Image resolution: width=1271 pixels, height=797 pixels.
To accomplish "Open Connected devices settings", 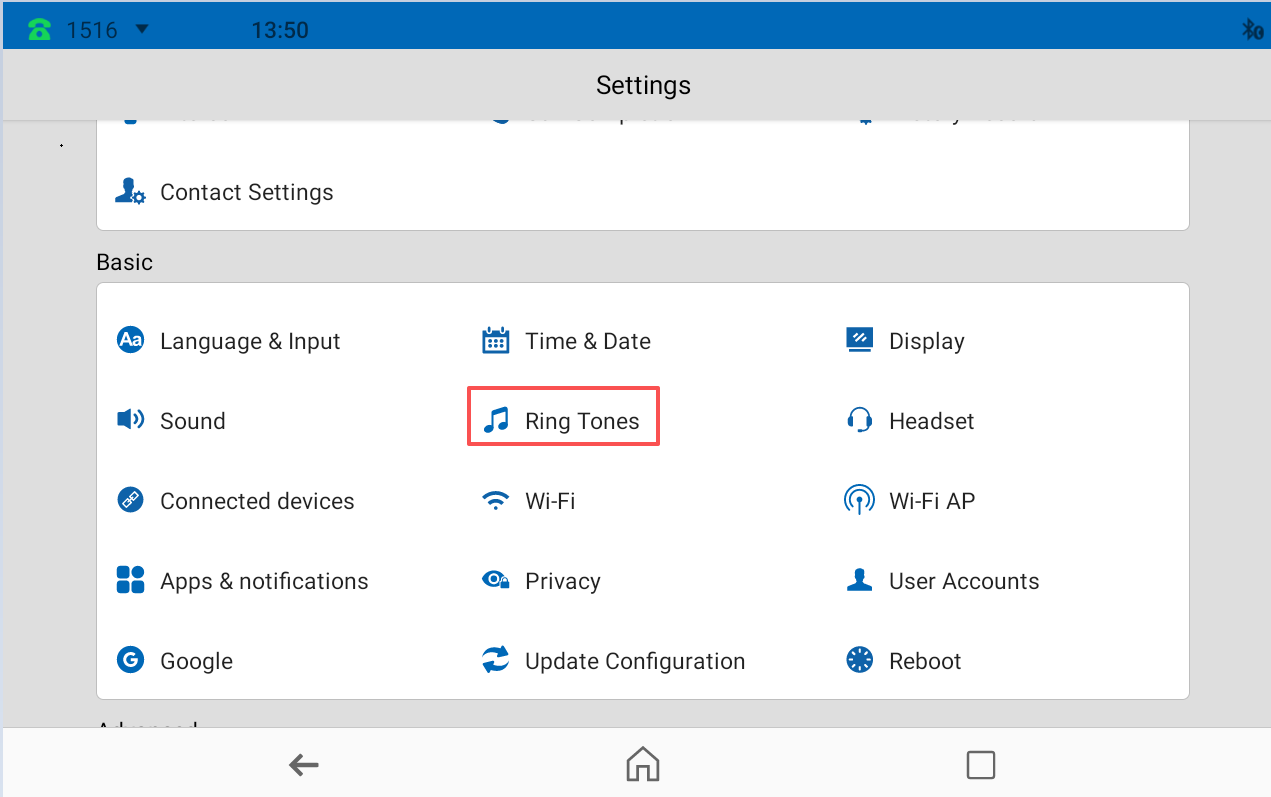I will (x=257, y=501).
